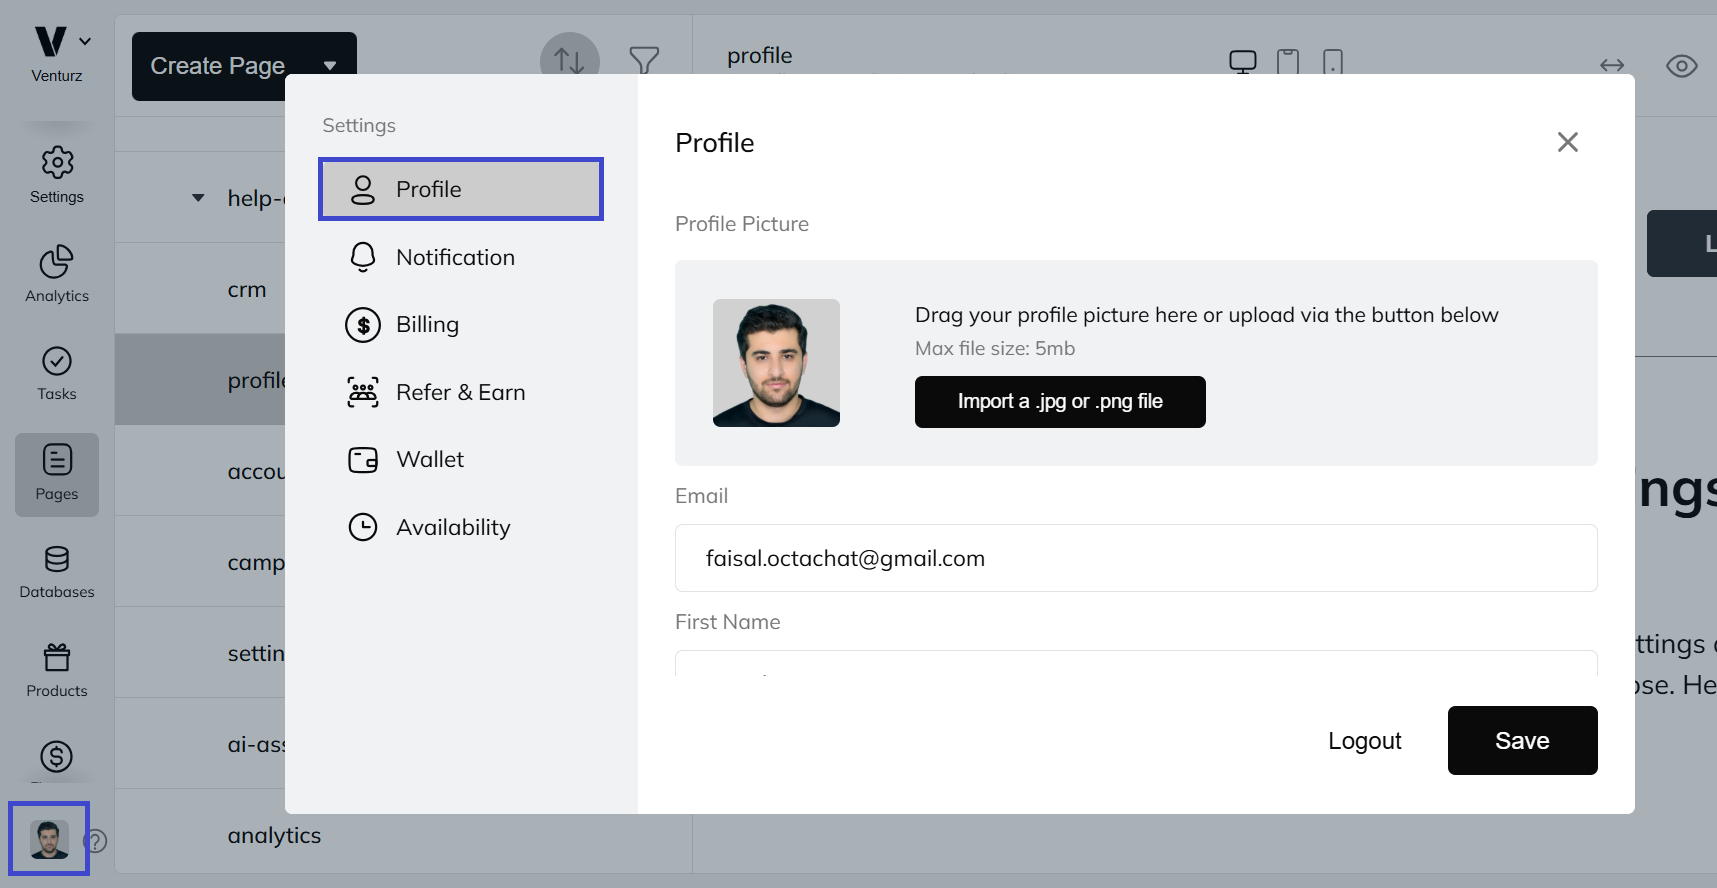Image resolution: width=1717 pixels, height=888 pixels.
Task: Click the sort arrows icon
Action: [570, 60]
